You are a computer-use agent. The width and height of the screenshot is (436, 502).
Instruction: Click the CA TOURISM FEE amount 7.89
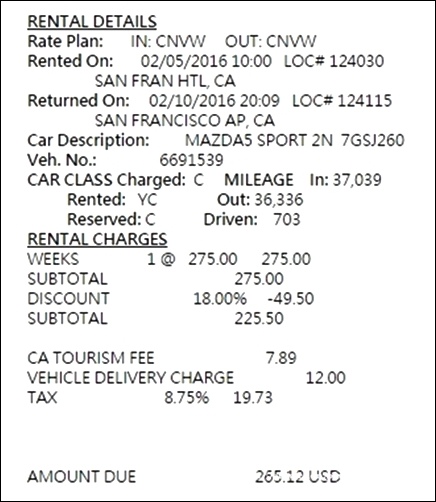click(x=281, y=358)
